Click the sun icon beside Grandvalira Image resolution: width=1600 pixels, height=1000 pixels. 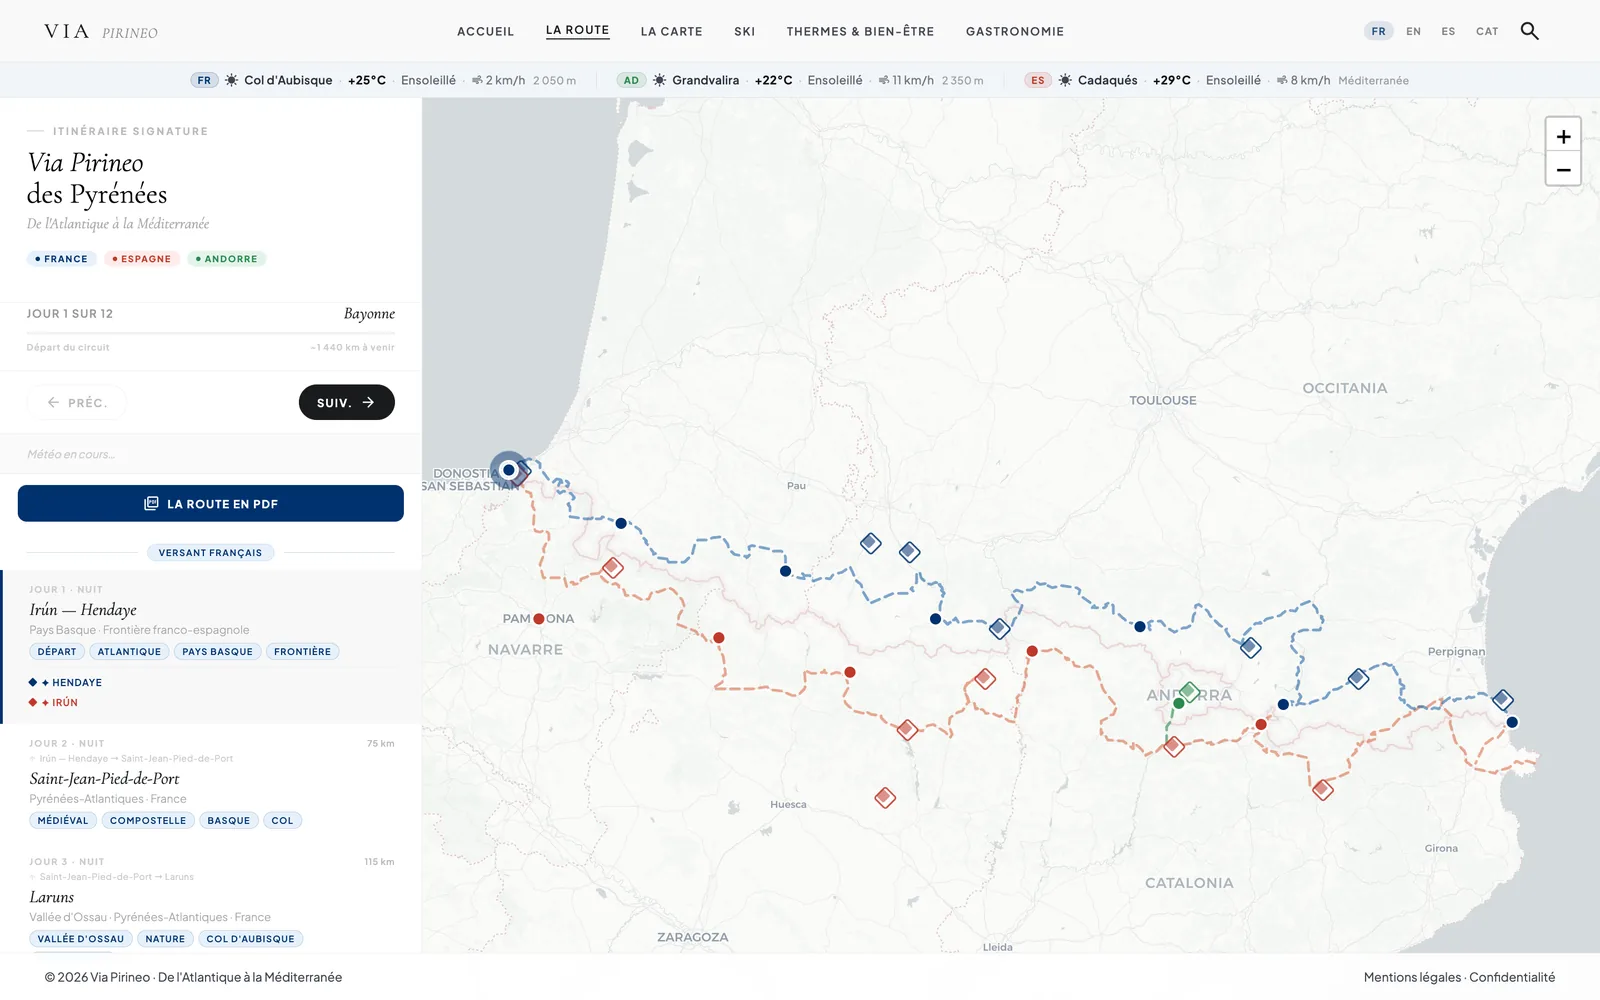(x=659, y=80)
